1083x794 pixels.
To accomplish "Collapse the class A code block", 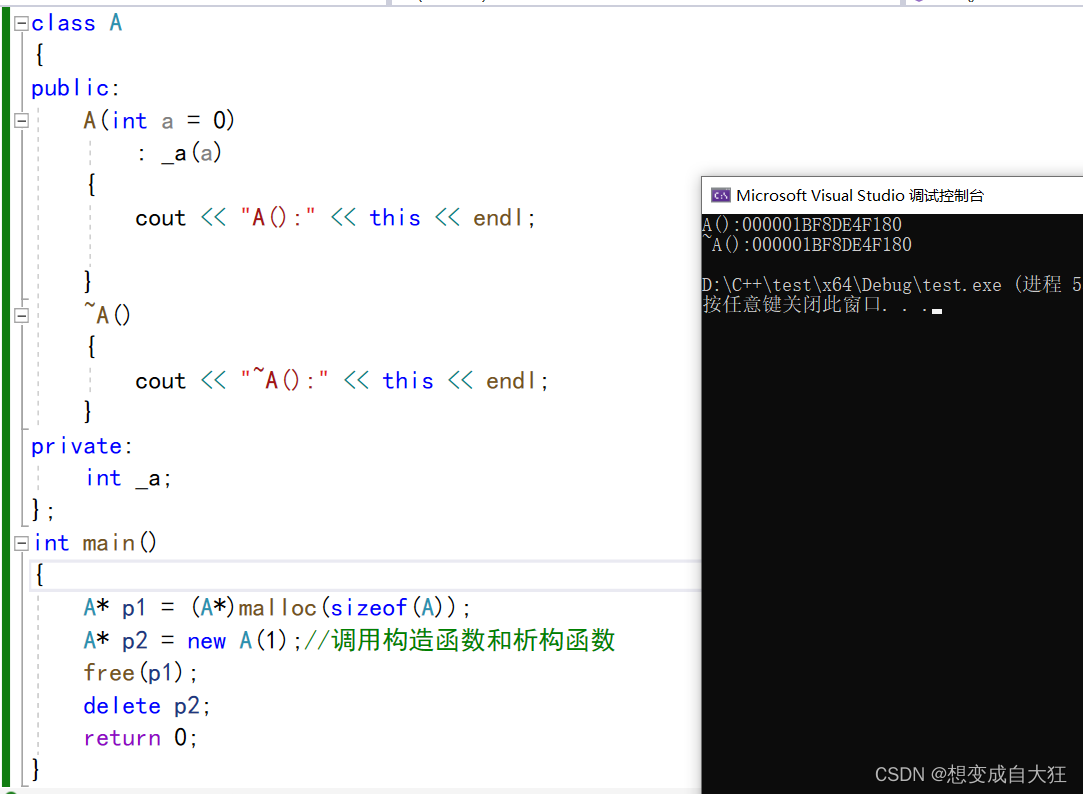I will point(21,22).
